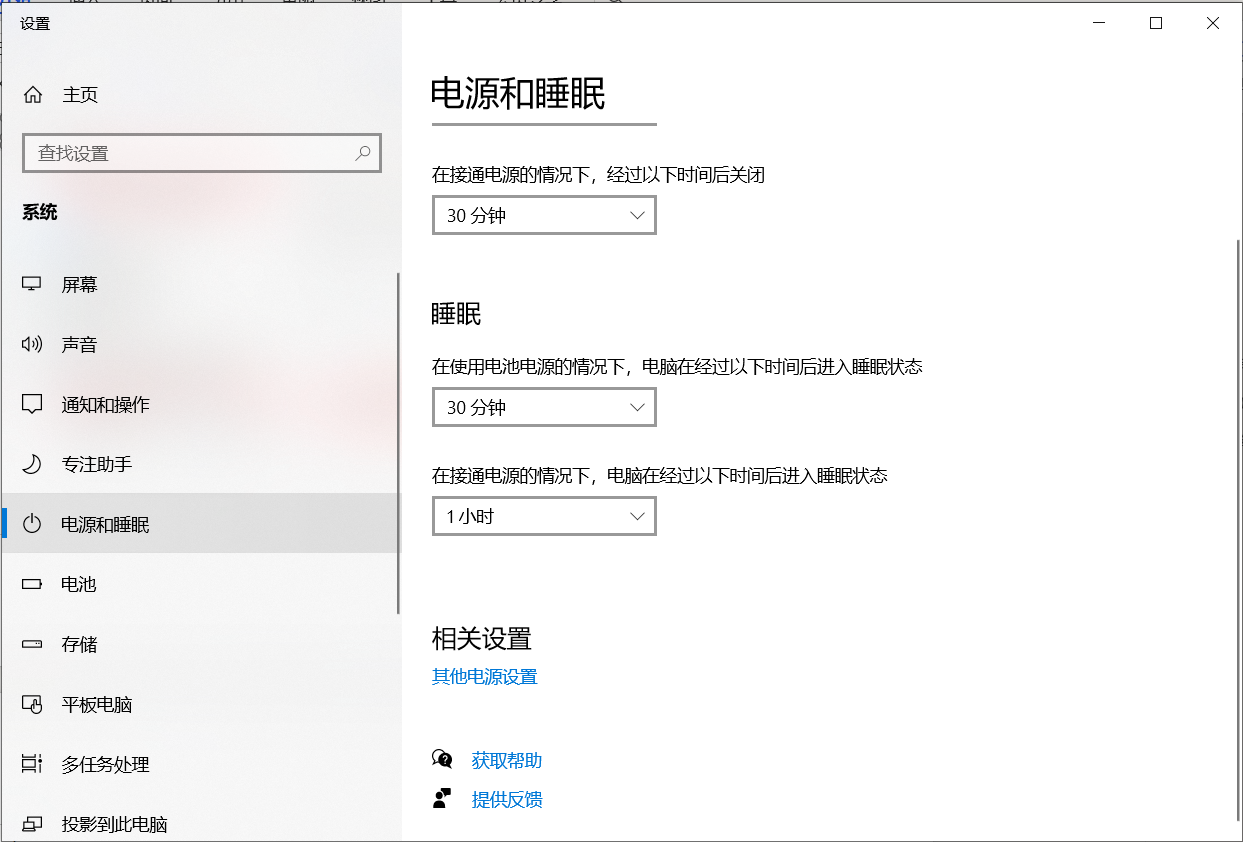Click the sidebar vertical scrollbar

coord(399,443)
